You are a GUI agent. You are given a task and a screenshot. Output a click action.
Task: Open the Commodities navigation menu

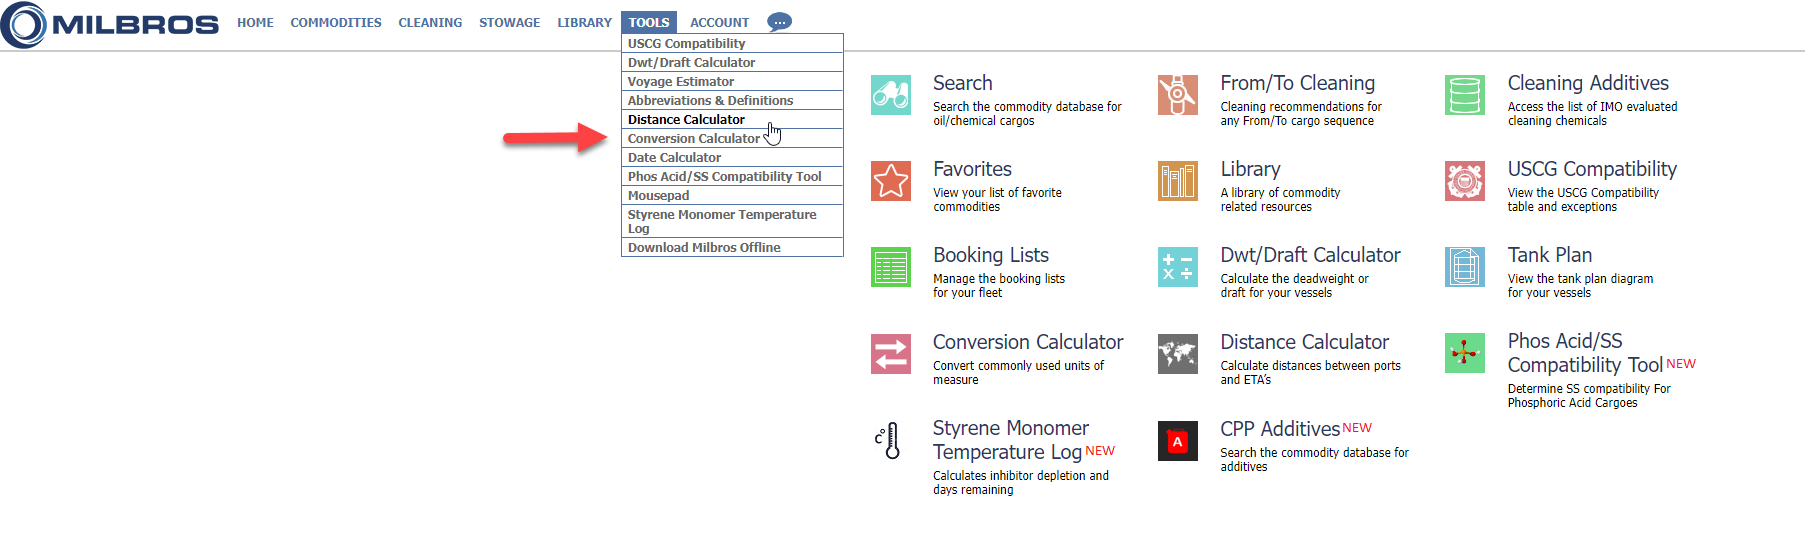tap(335, 22)
